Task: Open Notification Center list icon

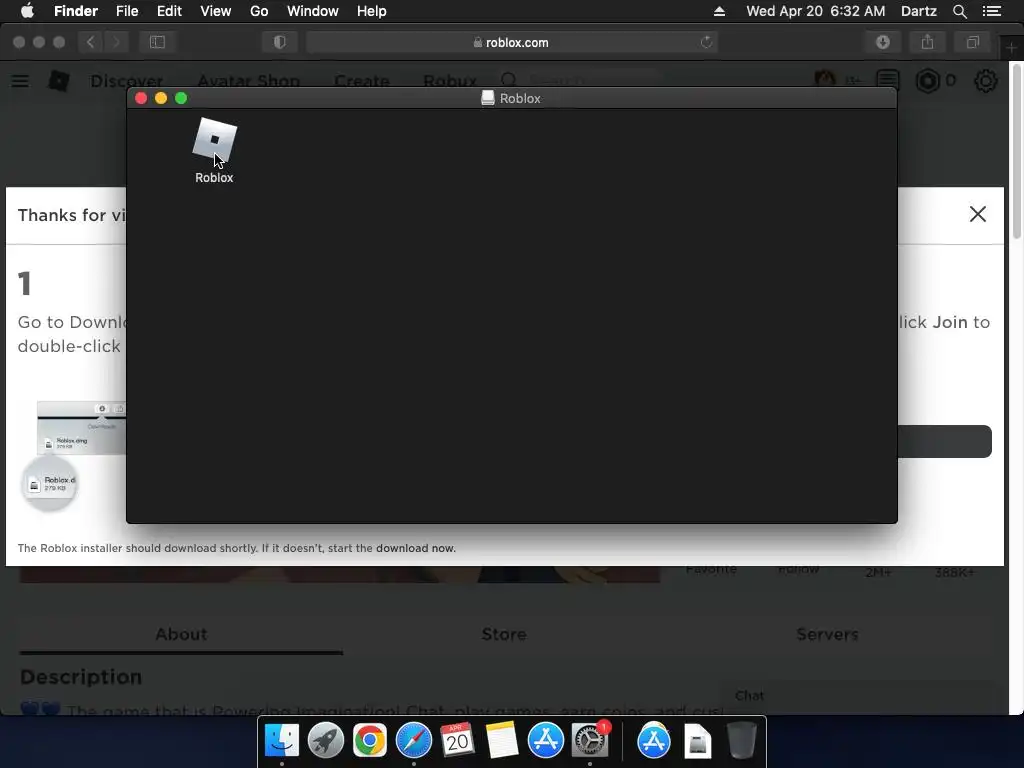Action: pyautogui.click(x=992, y=11)
